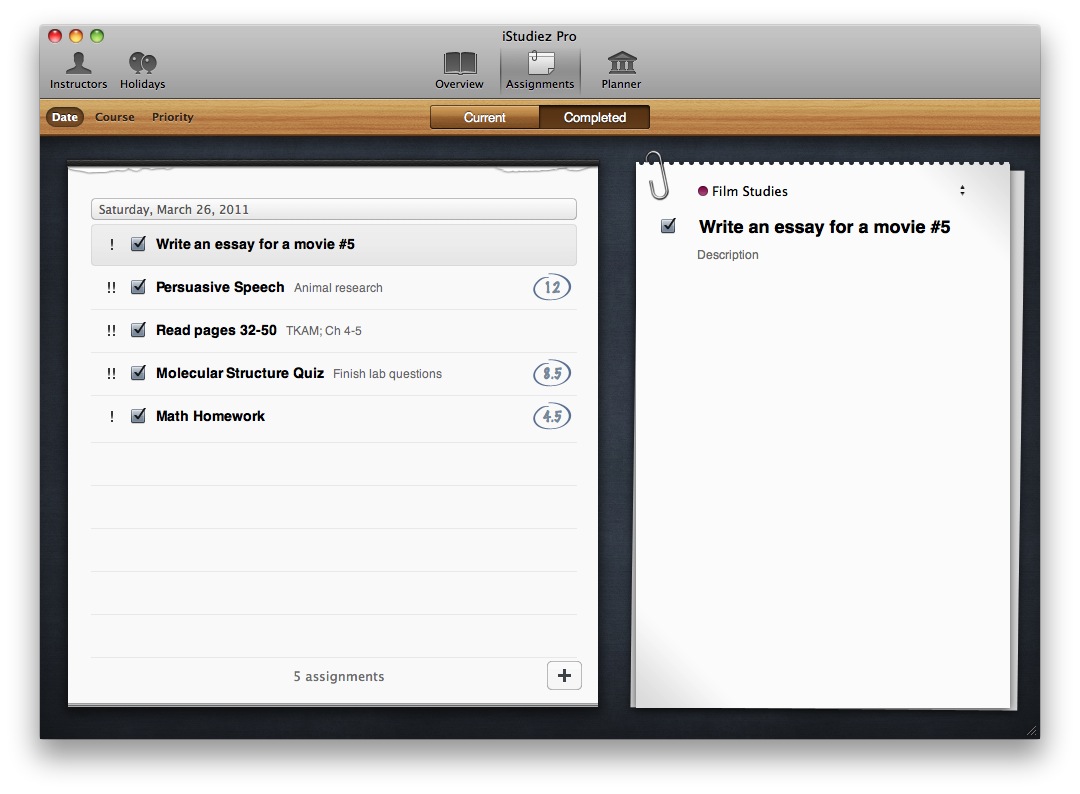
Task: Click the Description field in the note
Action: pyautogui.click(x=728, y=255)
